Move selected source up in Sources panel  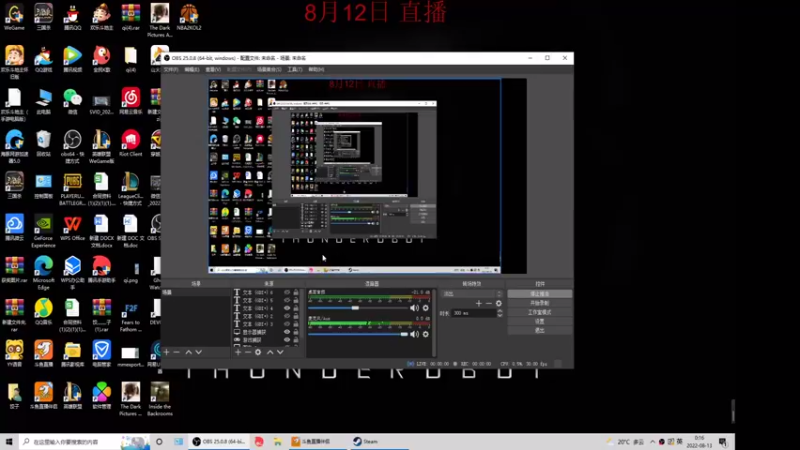click(270, 352)
